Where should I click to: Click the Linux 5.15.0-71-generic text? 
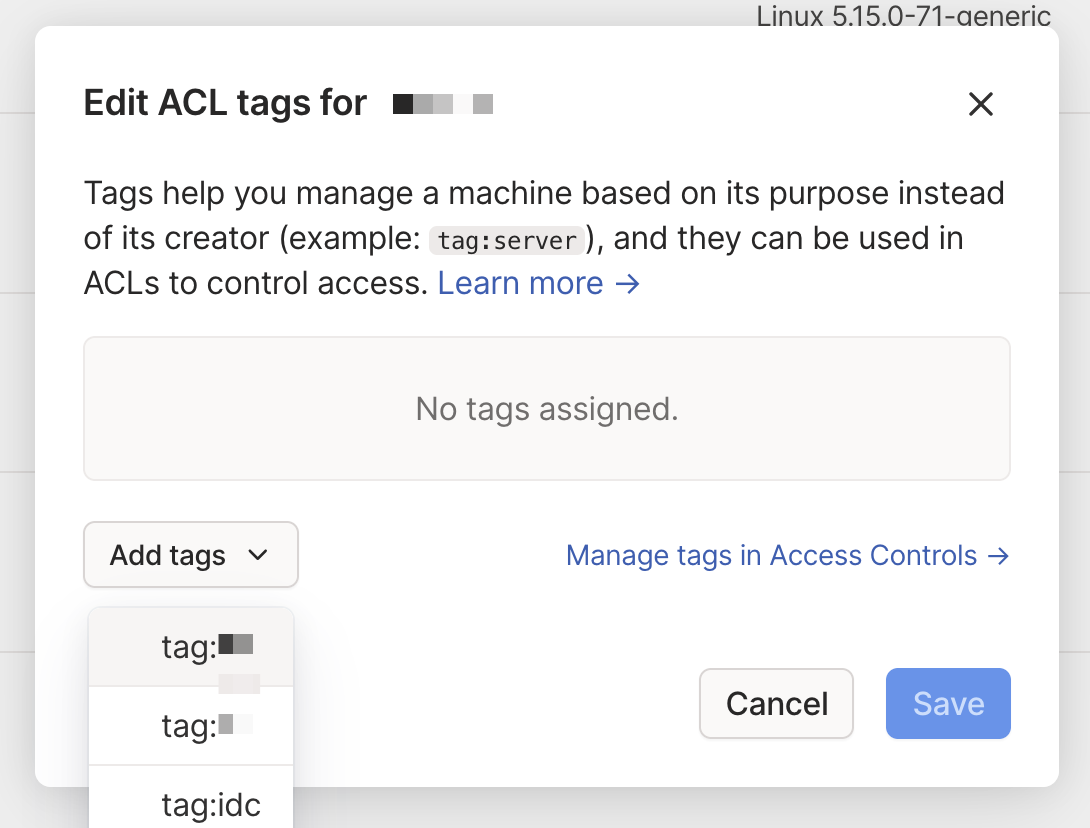pos(903,15)
